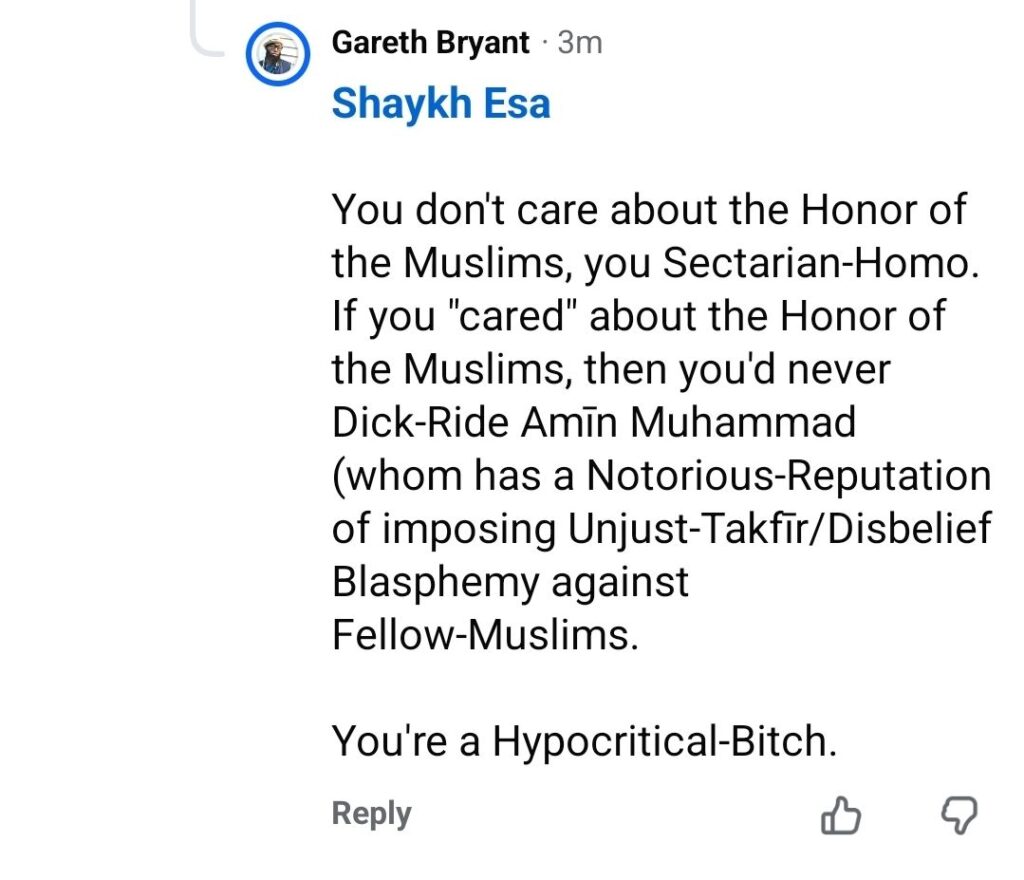
Task: Click the dot separator before the timestamp
Action: [x=545, y=43]
